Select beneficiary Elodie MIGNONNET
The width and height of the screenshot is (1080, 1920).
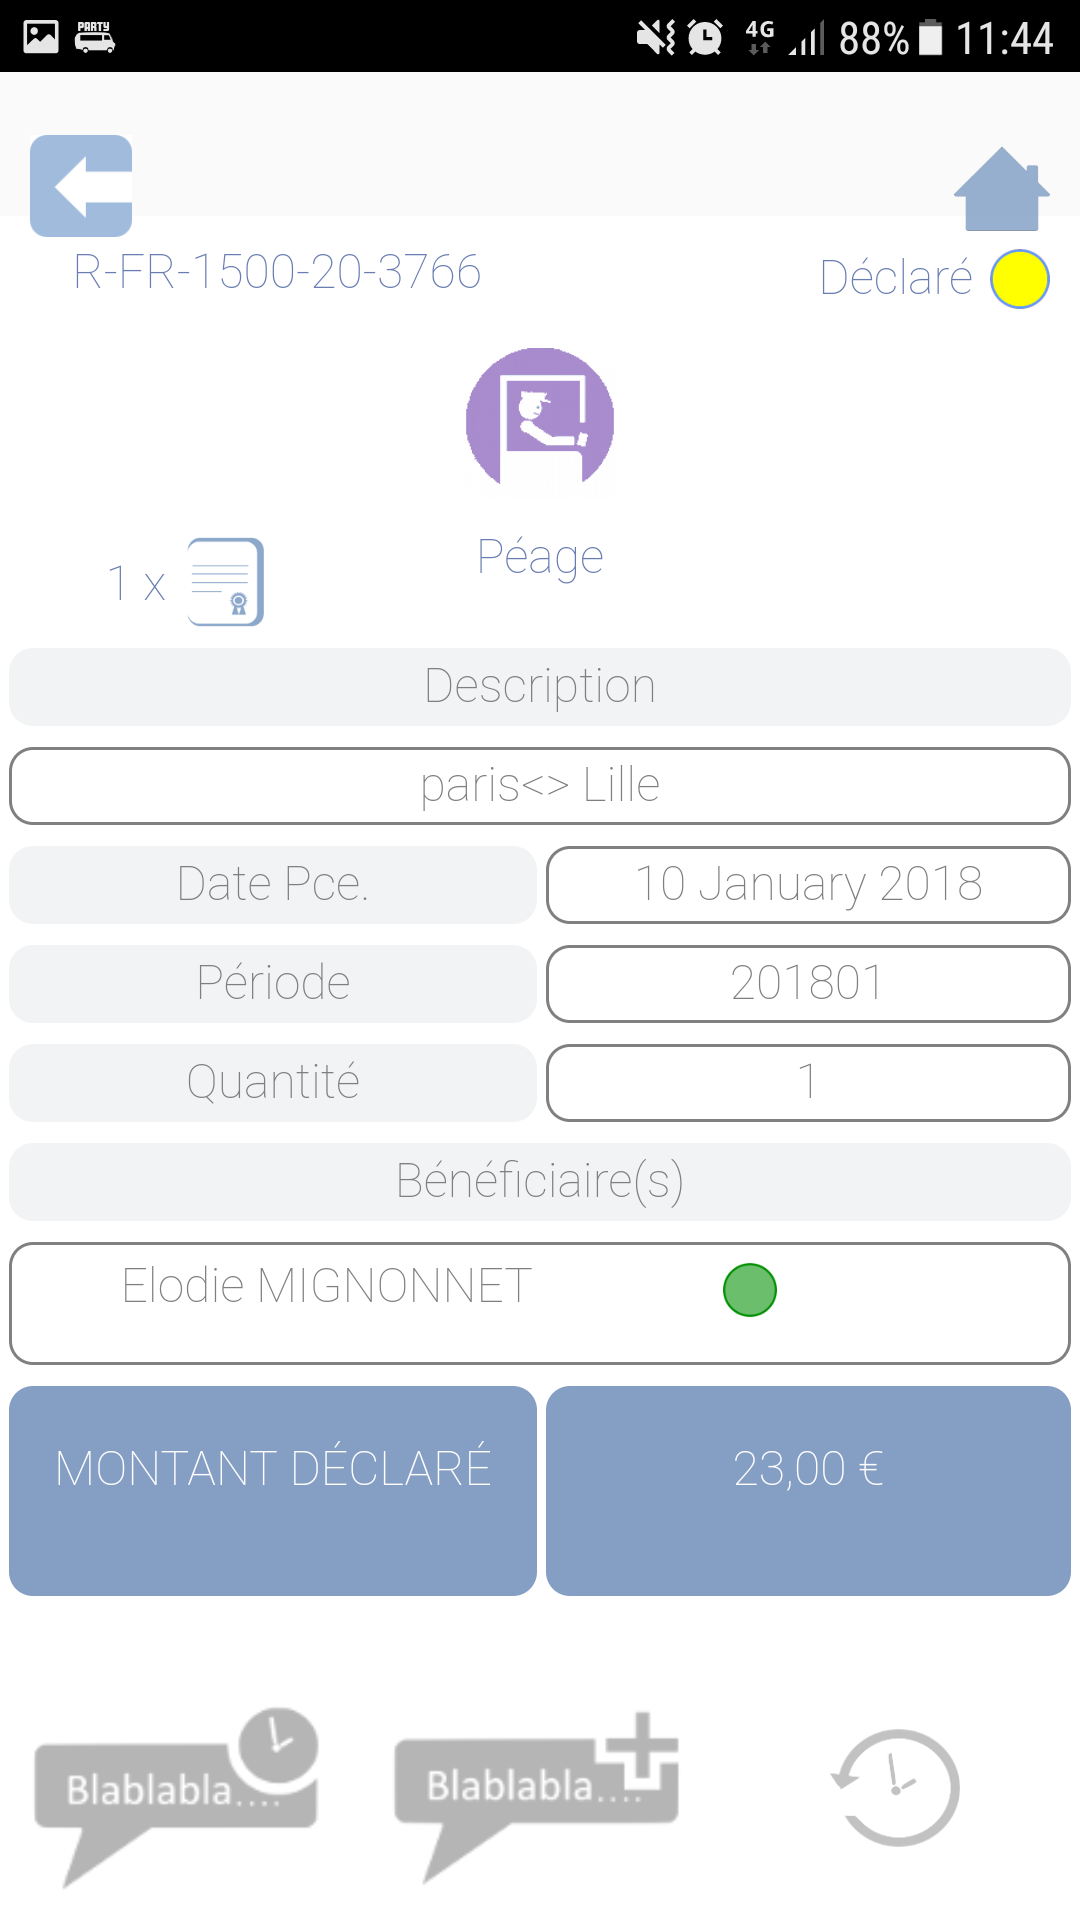(327, 1287)
